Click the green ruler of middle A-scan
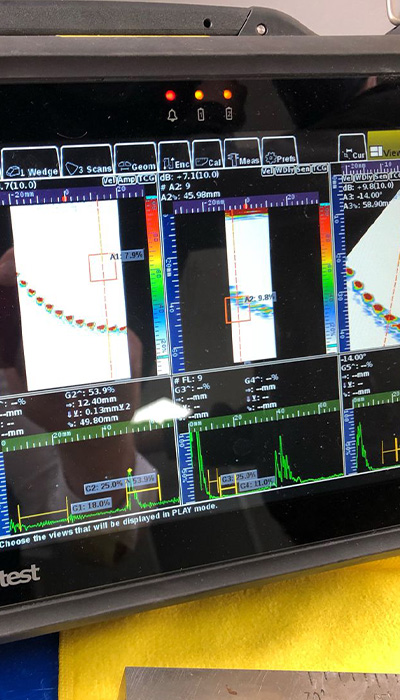 [x=263, y=417]
